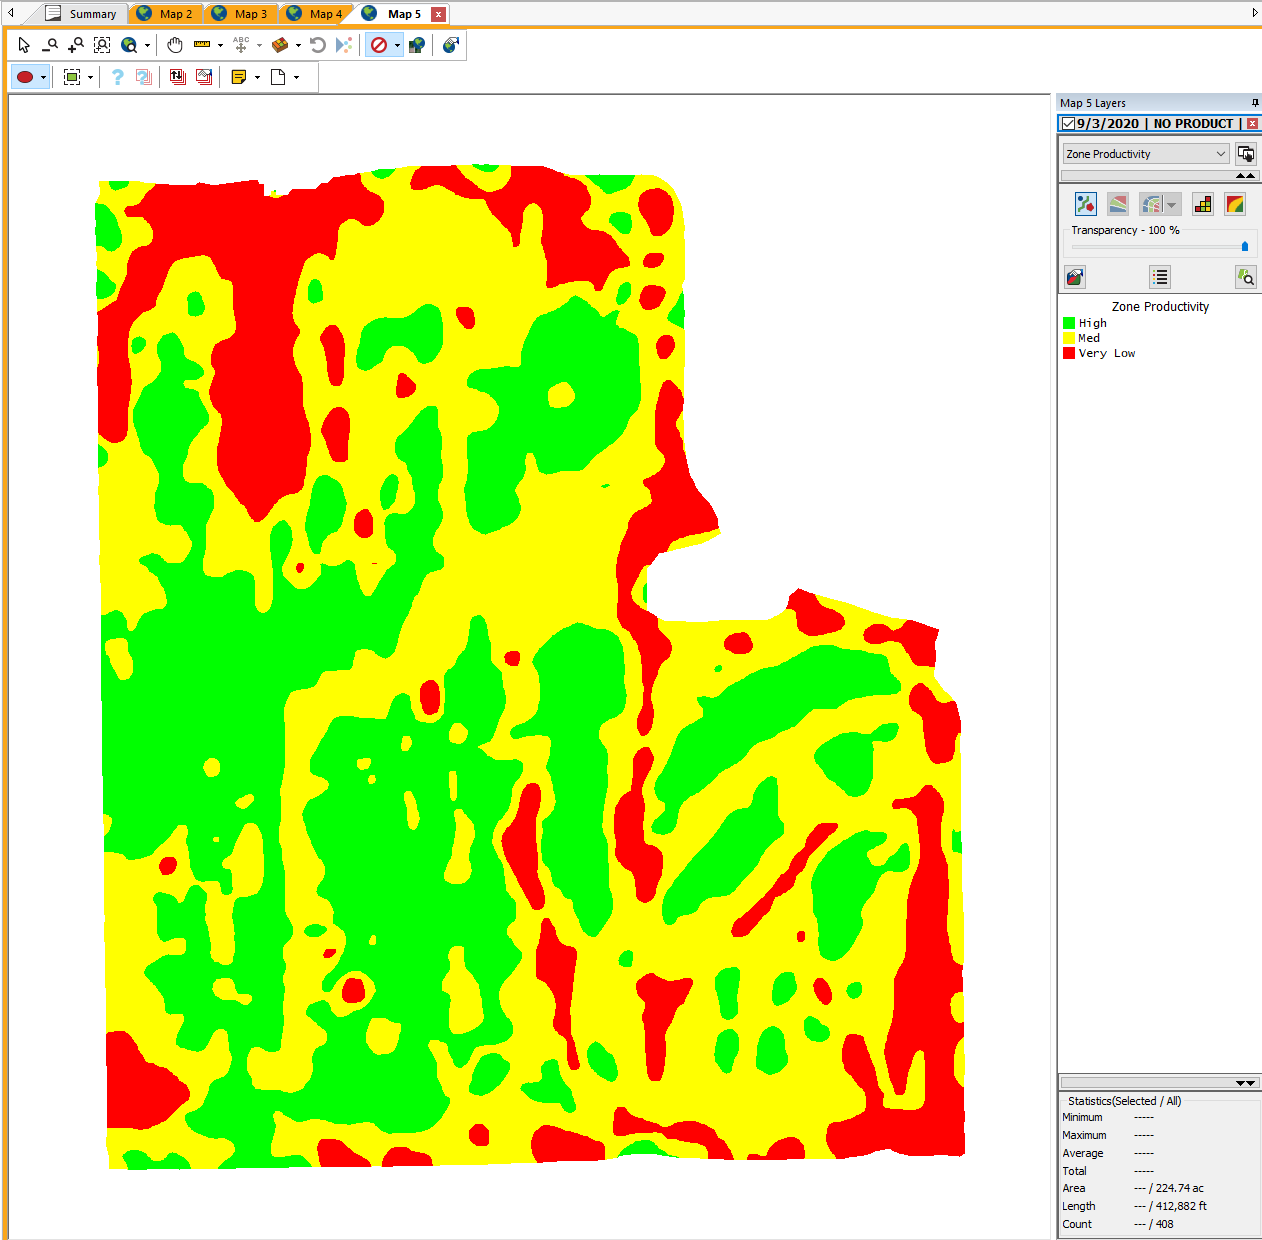The image size is (1262, 1240).
Task: Close the Map 5 tab
Action: pyautogui.click(x=438, y=14)
